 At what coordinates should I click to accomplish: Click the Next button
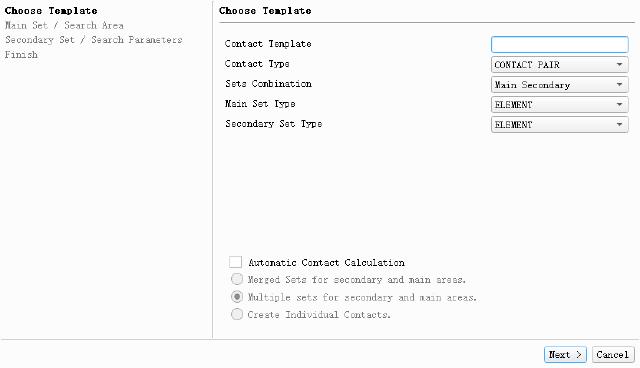click(565, 355)
